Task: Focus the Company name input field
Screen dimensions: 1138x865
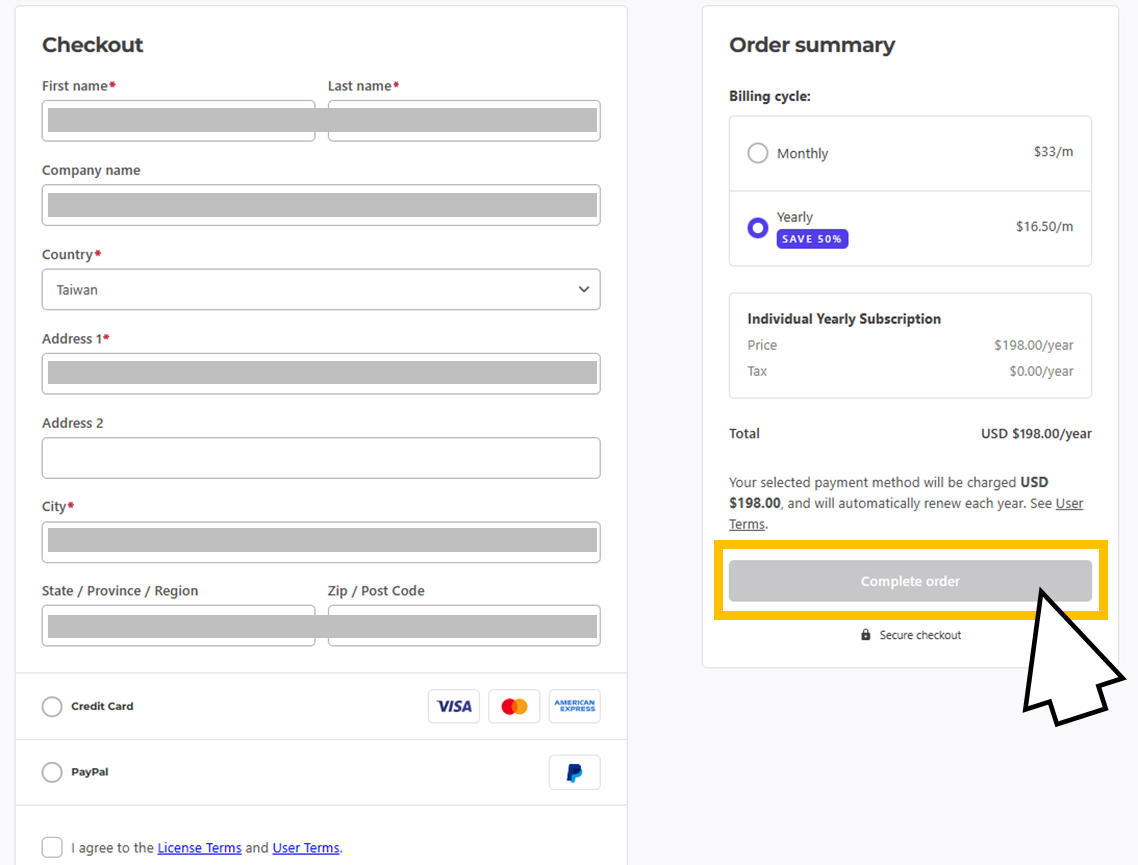Action: point(321,205)
